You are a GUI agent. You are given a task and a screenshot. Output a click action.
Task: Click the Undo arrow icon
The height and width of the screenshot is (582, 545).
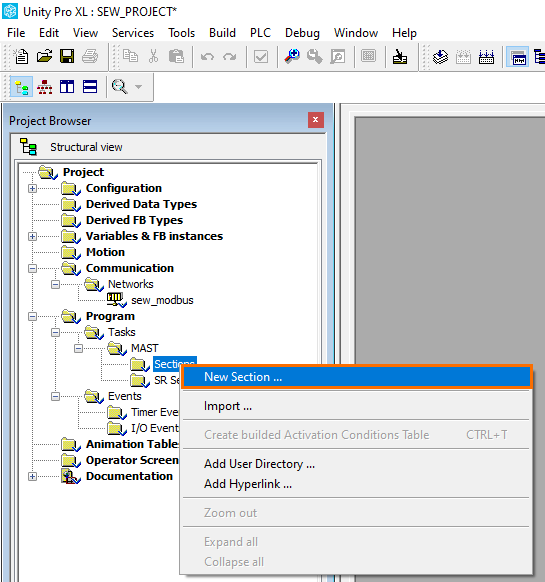[207, 57]
